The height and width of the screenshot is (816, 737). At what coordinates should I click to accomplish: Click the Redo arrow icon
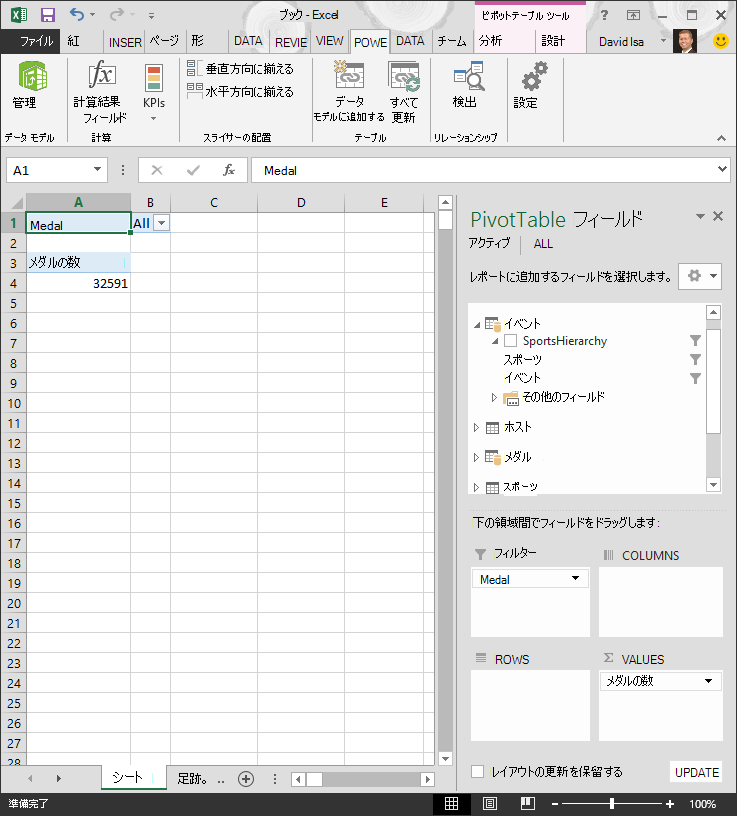click(116, 15)
